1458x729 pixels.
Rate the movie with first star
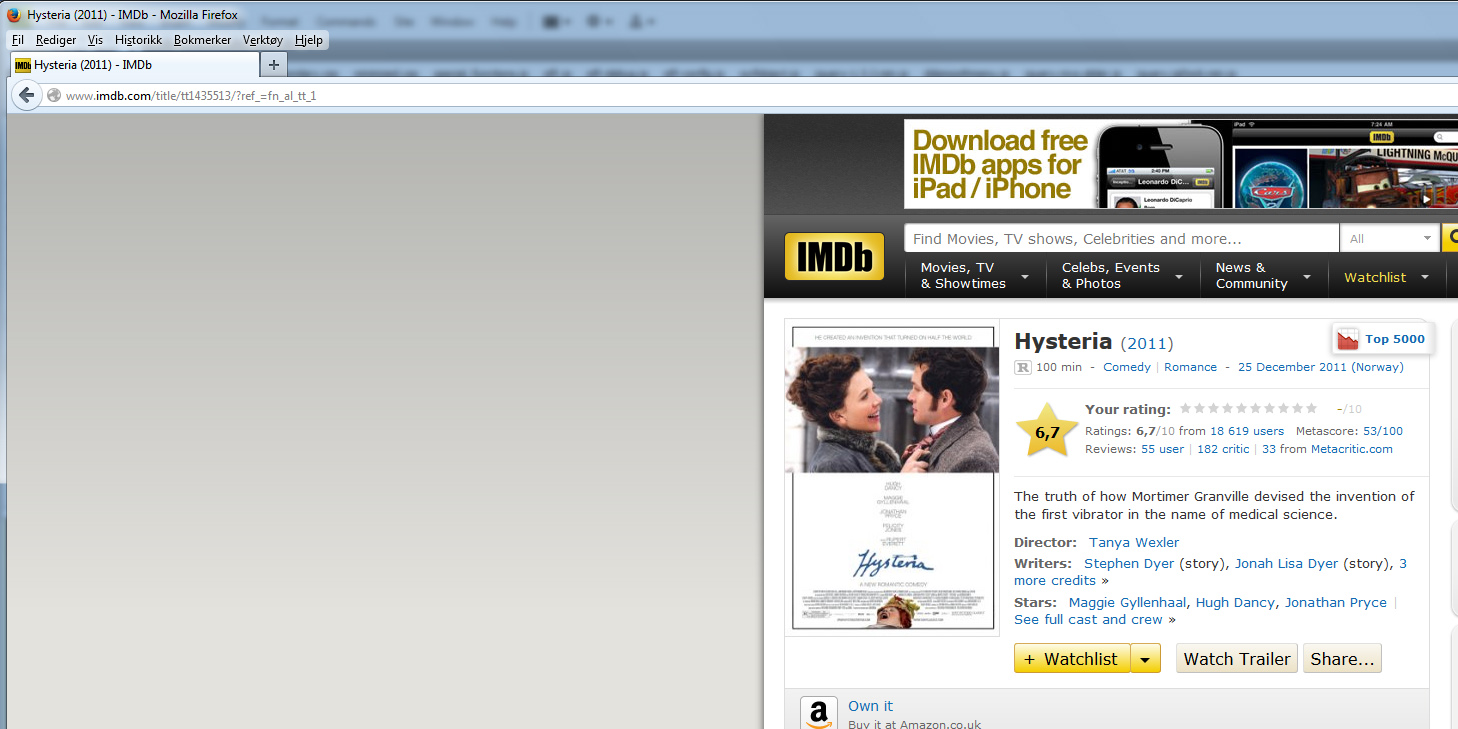1186,409
